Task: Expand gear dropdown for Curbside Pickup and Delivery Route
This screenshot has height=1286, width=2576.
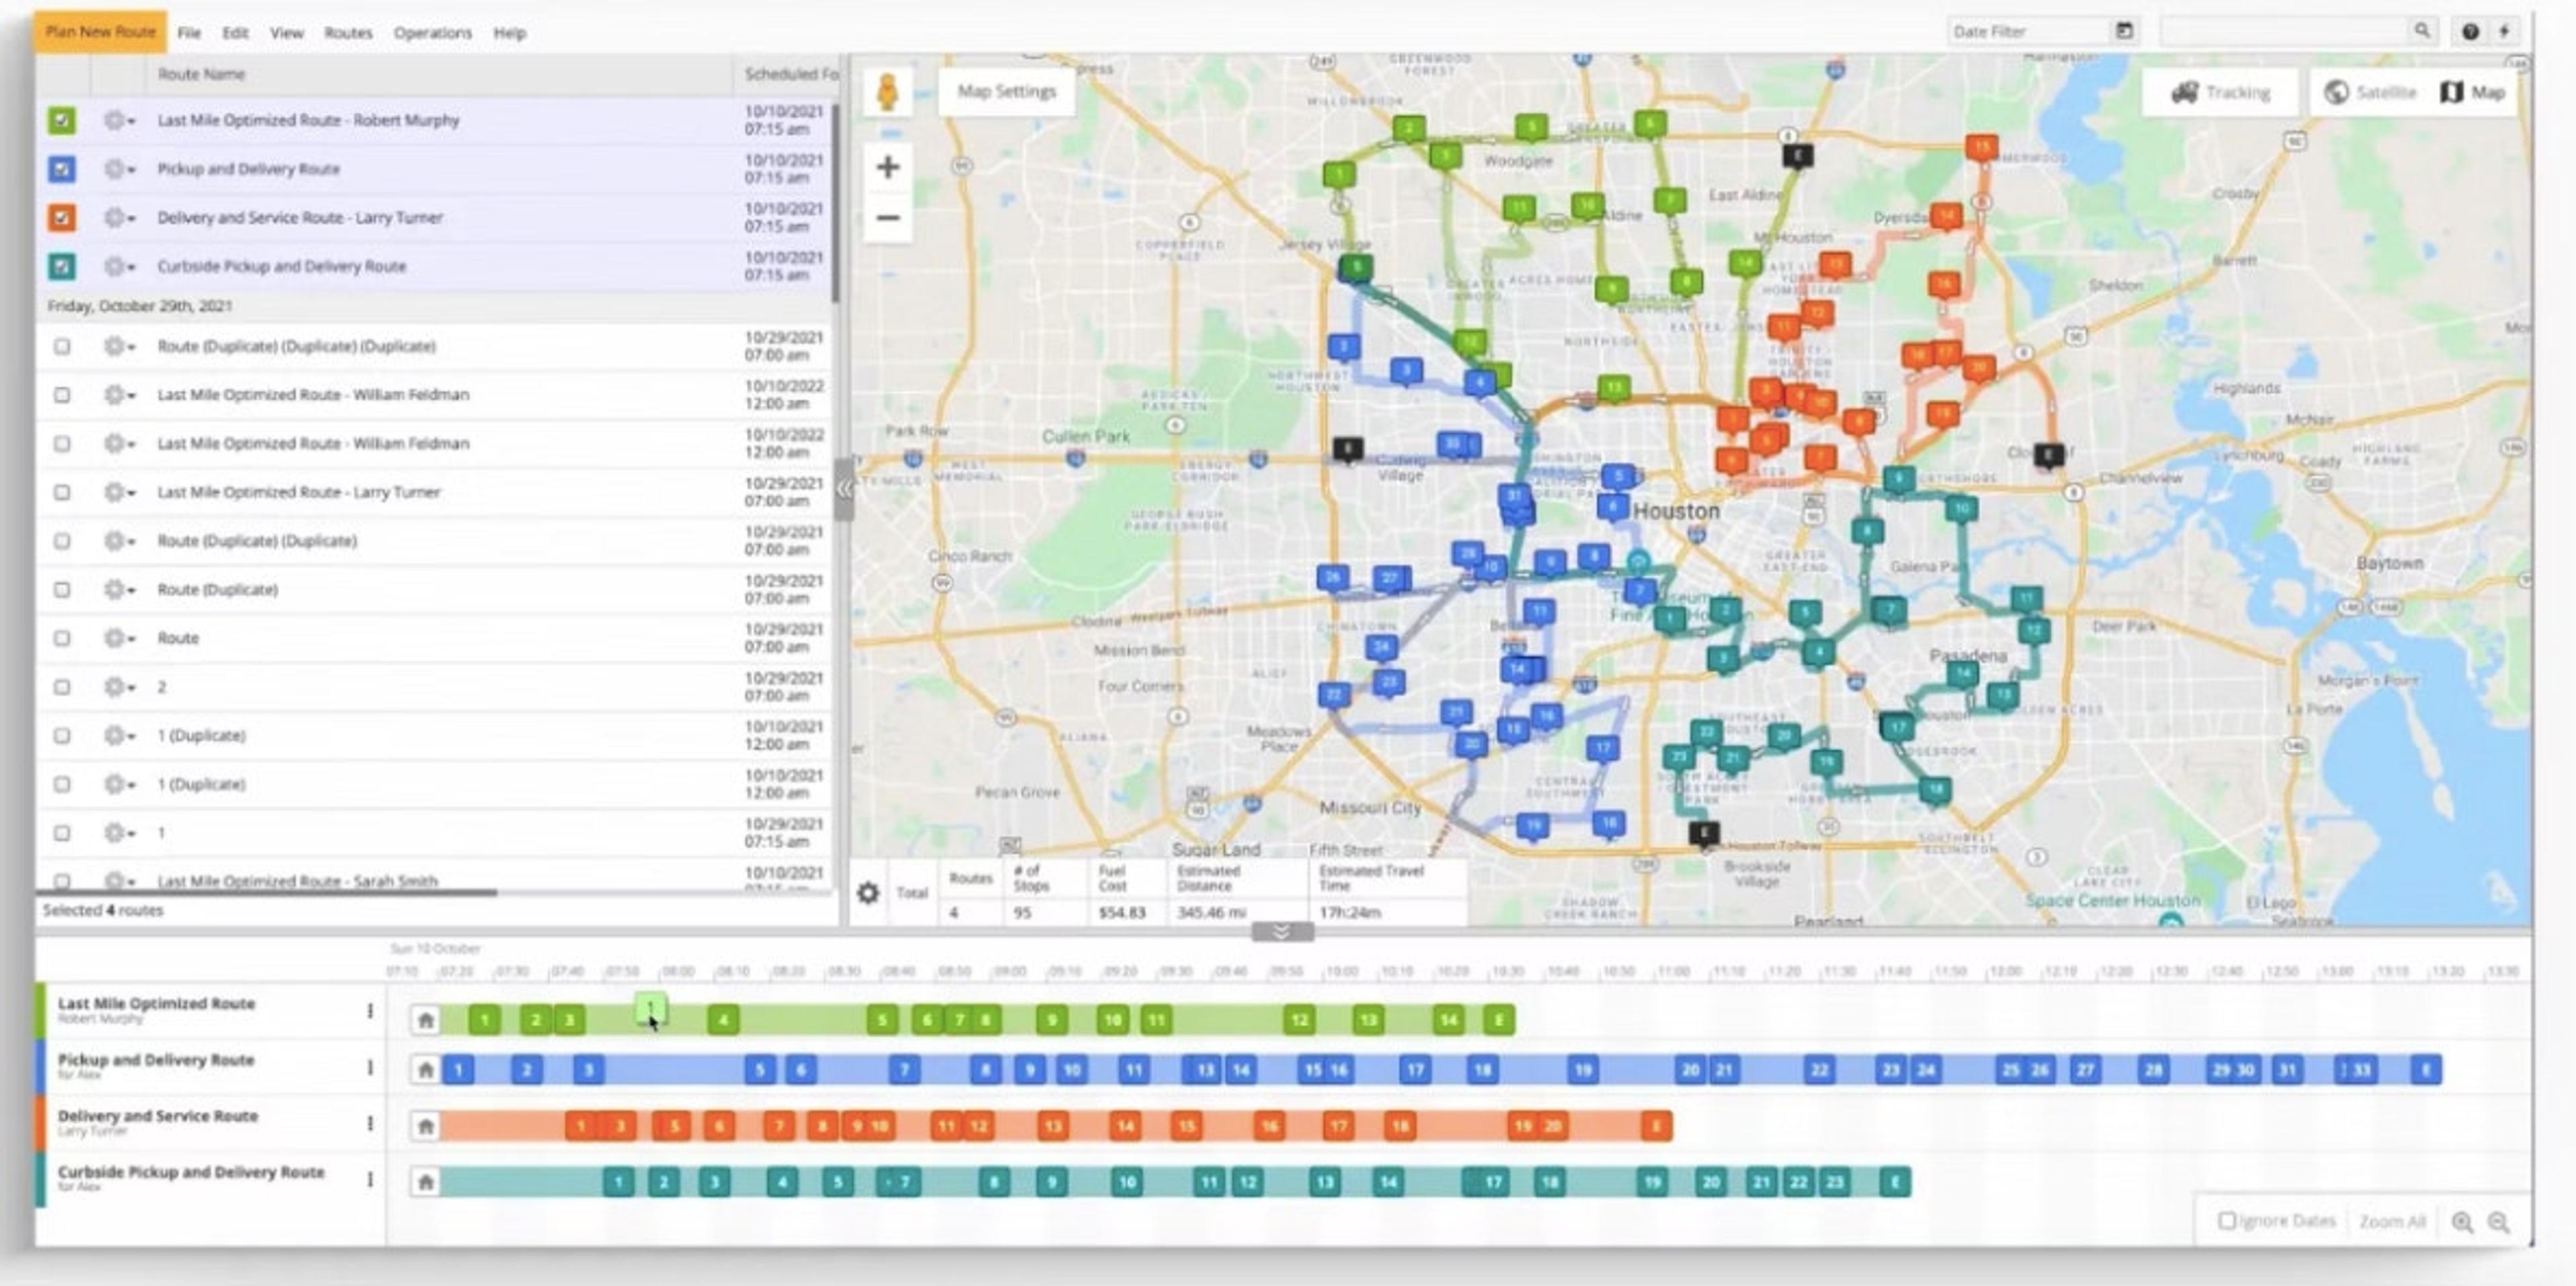Action: coord(119,267)
